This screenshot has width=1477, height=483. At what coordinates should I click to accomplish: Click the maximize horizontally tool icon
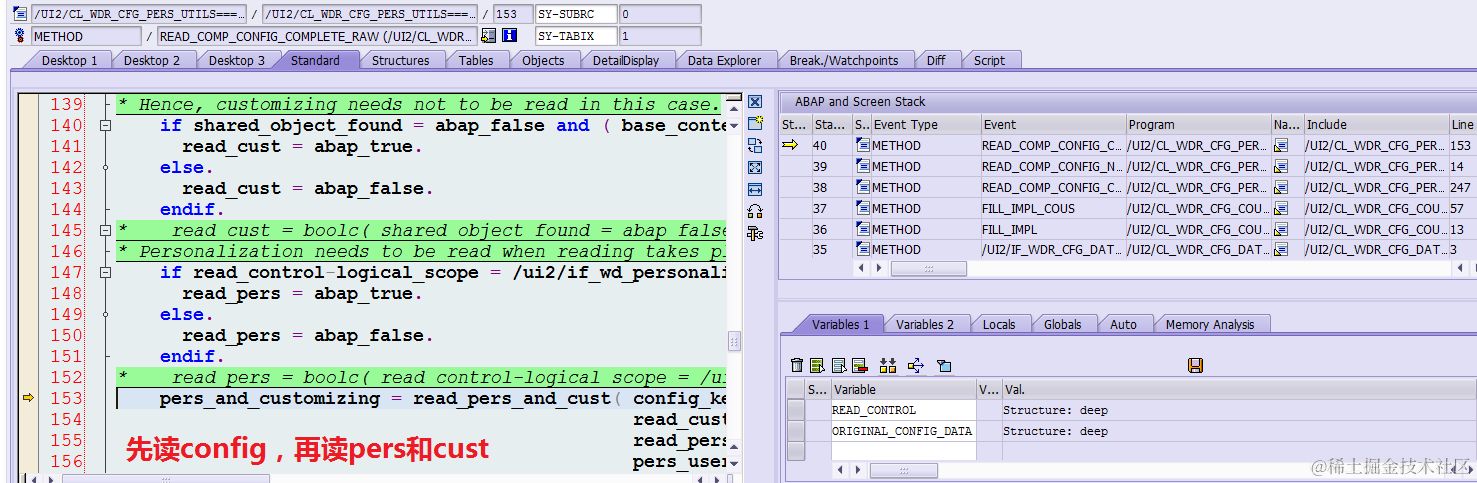coord(755,189)
